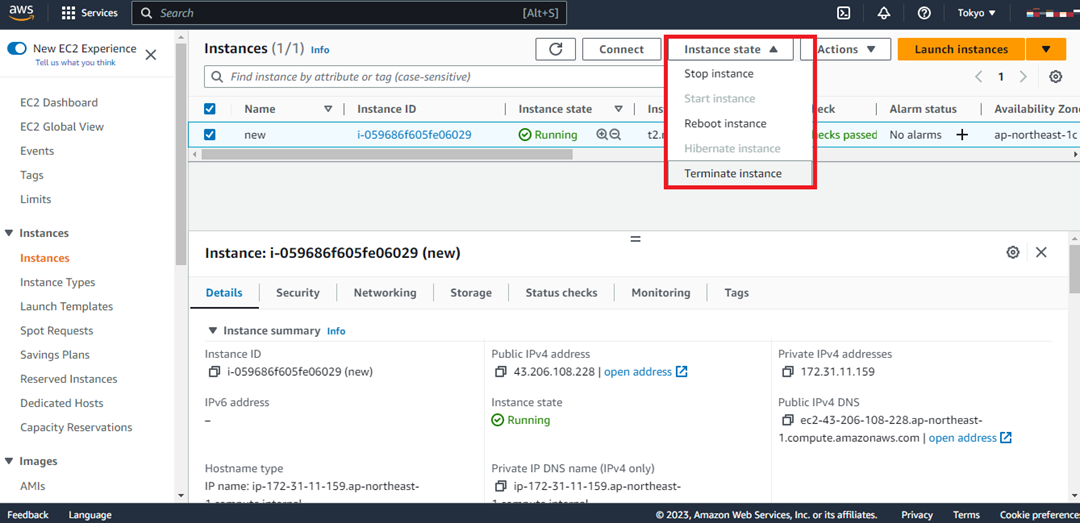Switch to the Networking tab

point(385,293)
